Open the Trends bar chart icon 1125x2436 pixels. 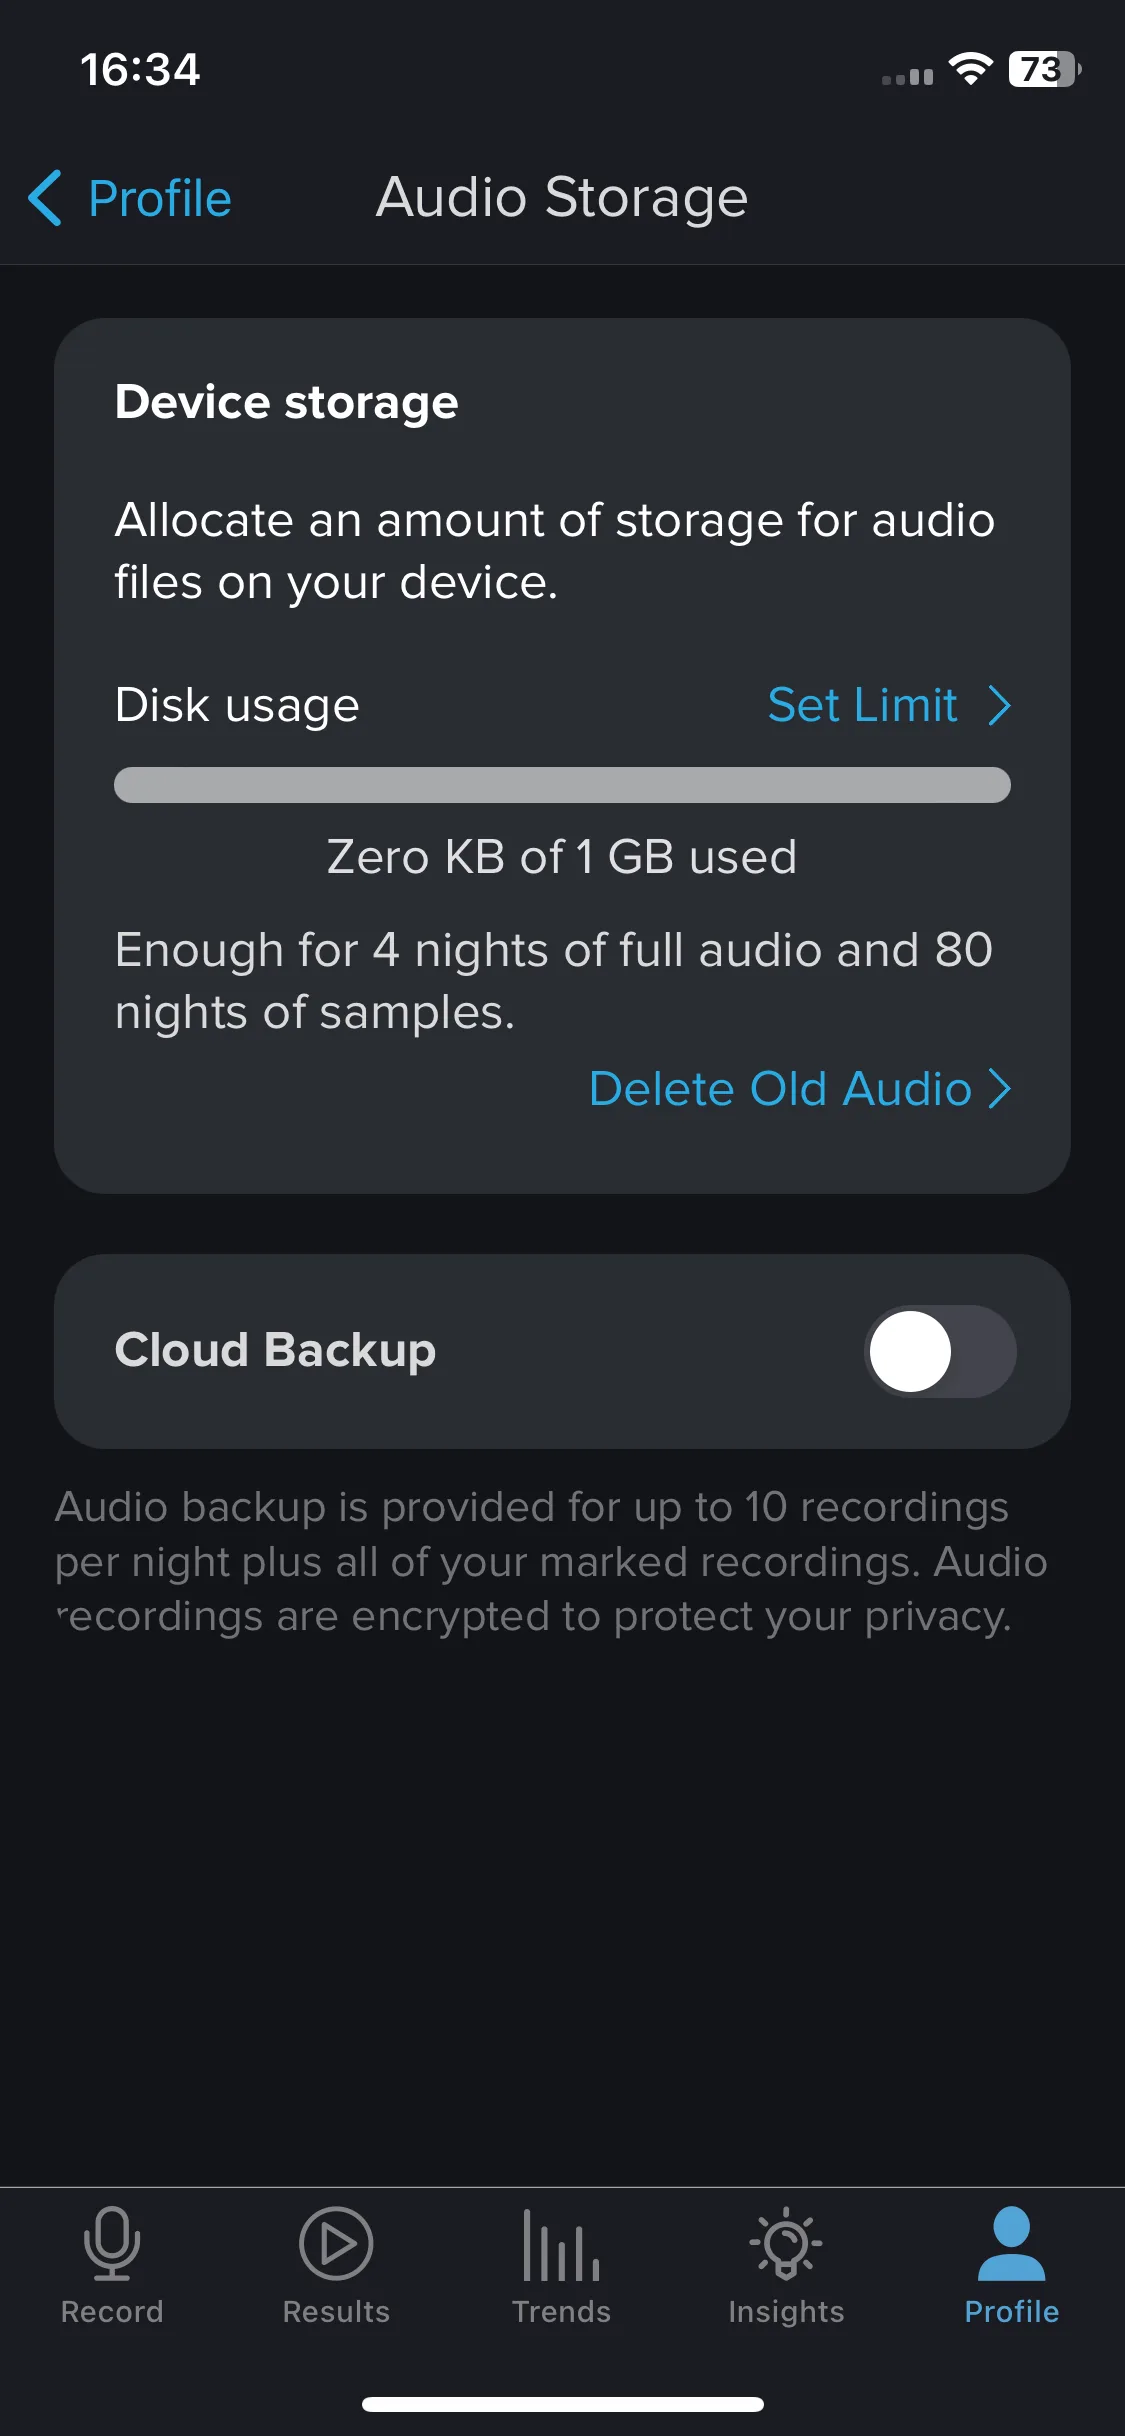click(561, 2245)
